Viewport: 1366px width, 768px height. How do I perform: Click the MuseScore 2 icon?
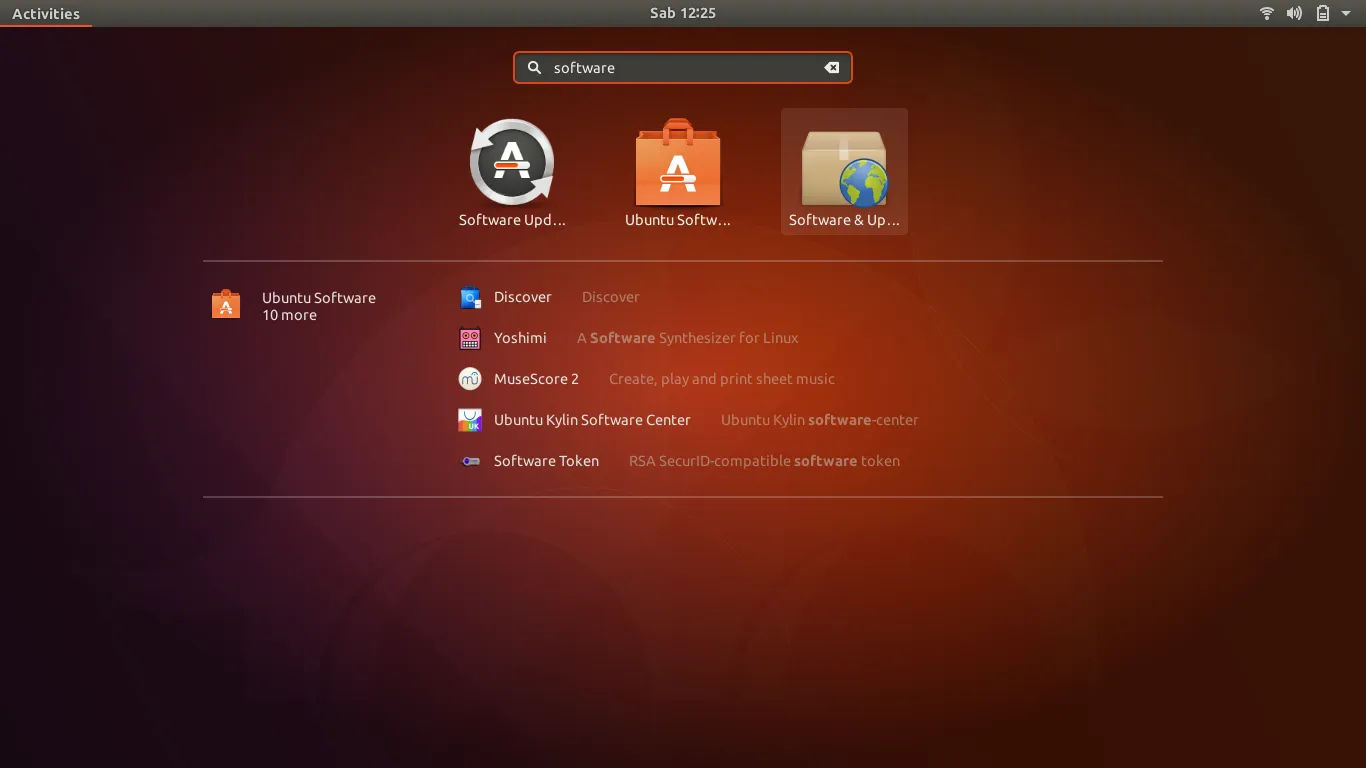pos(470,379)
